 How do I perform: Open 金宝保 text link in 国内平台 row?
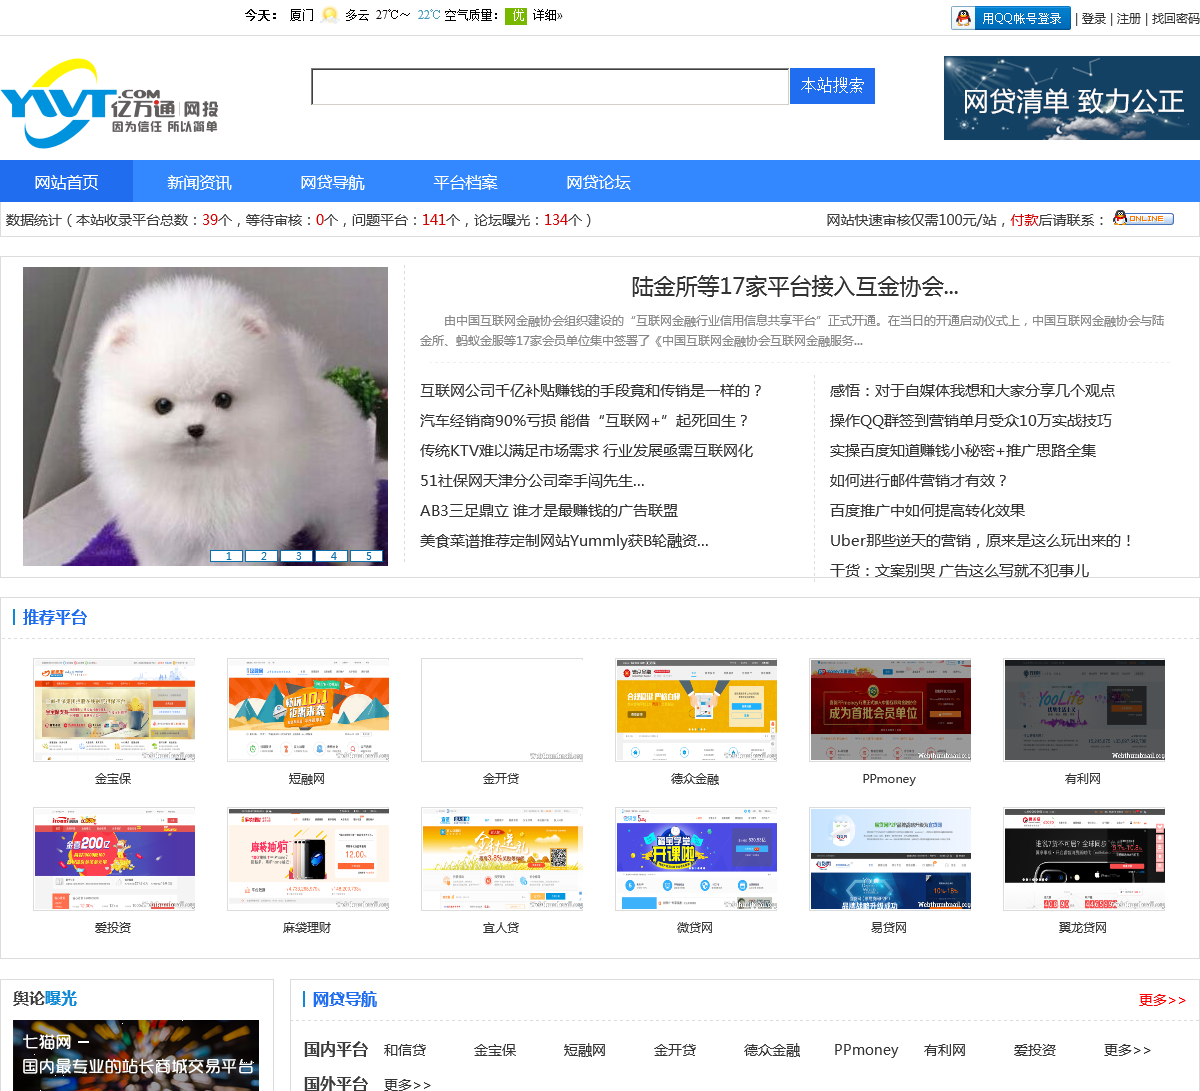[x=495, y=1050]
